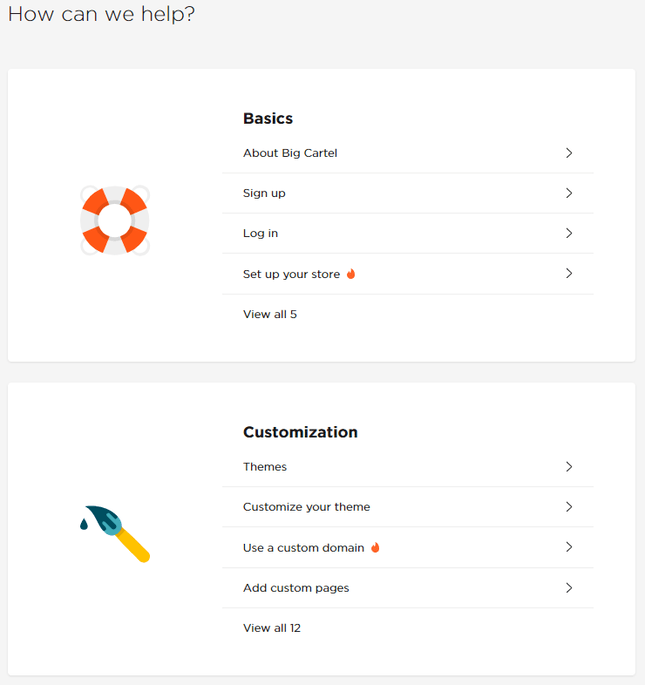Click the arrow on the Log in row

569,233
